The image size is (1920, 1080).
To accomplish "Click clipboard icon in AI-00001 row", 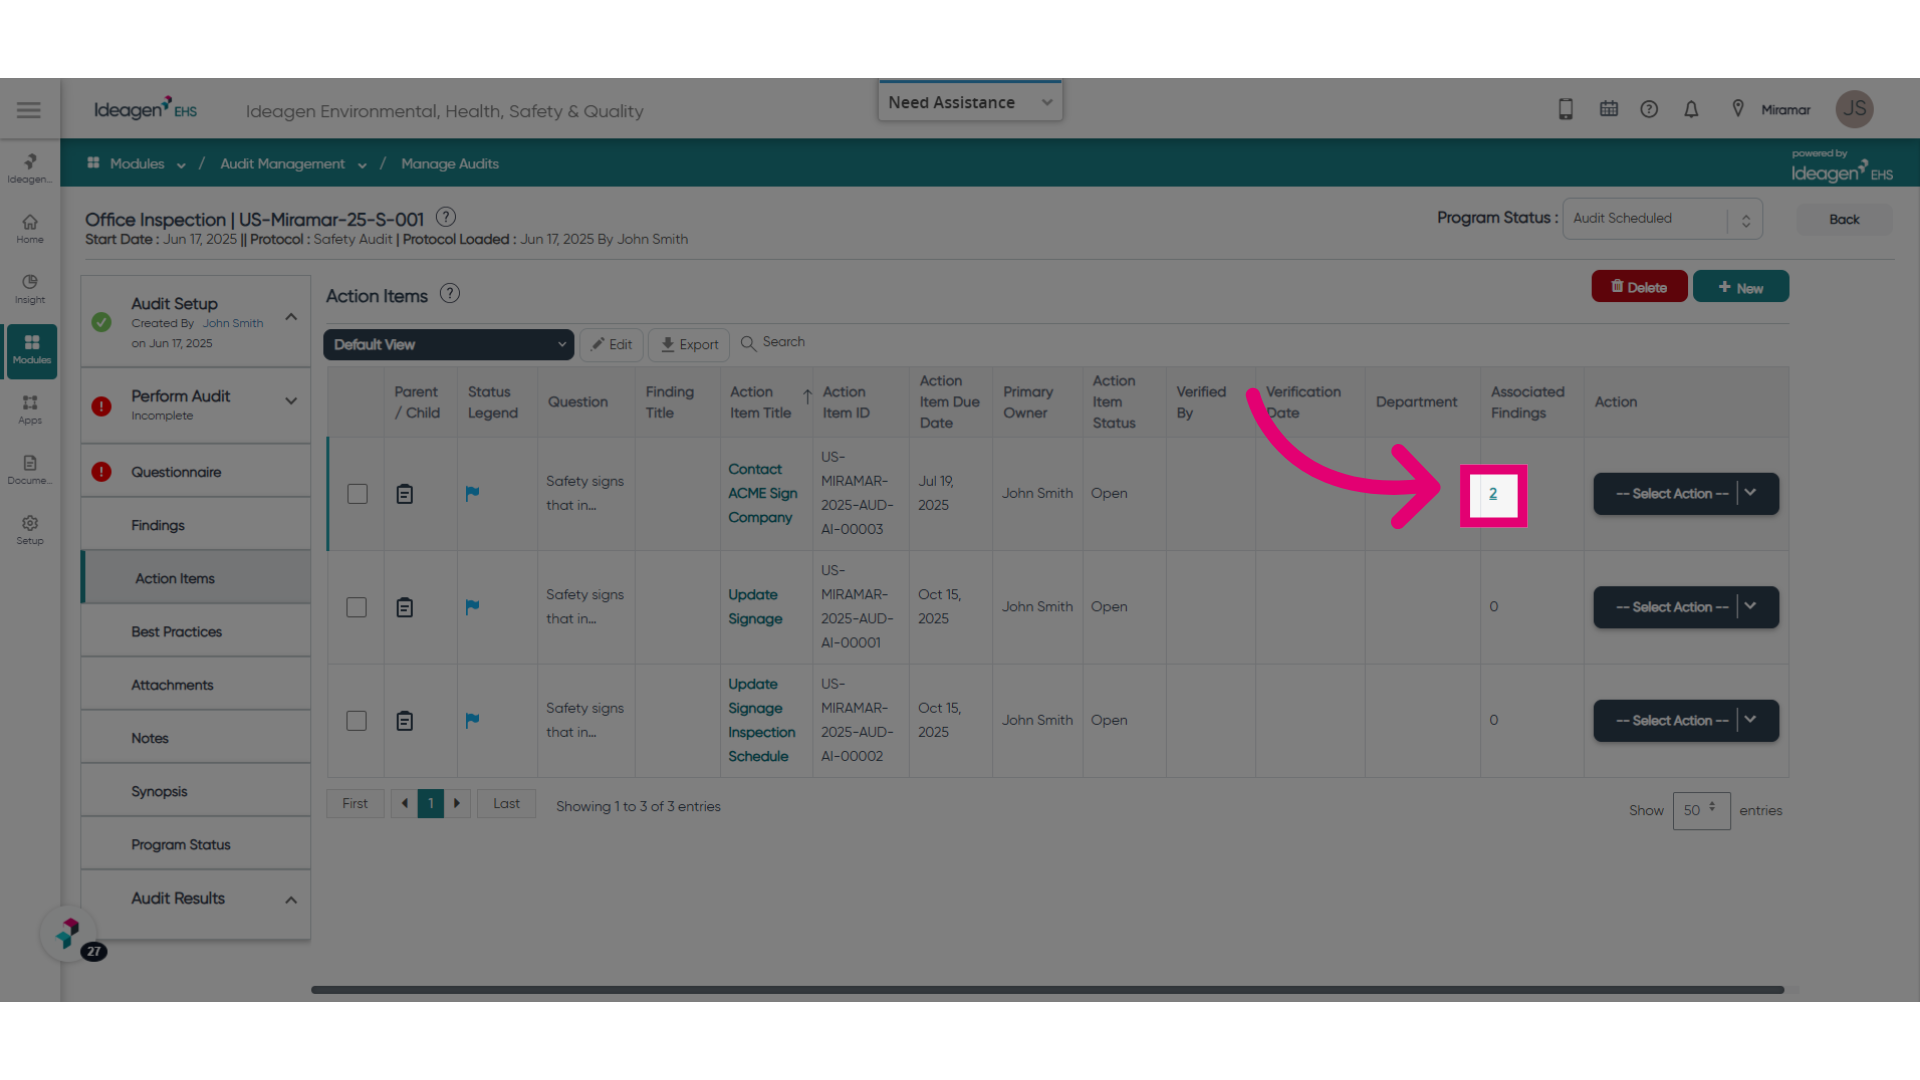I will coord(405,608).
